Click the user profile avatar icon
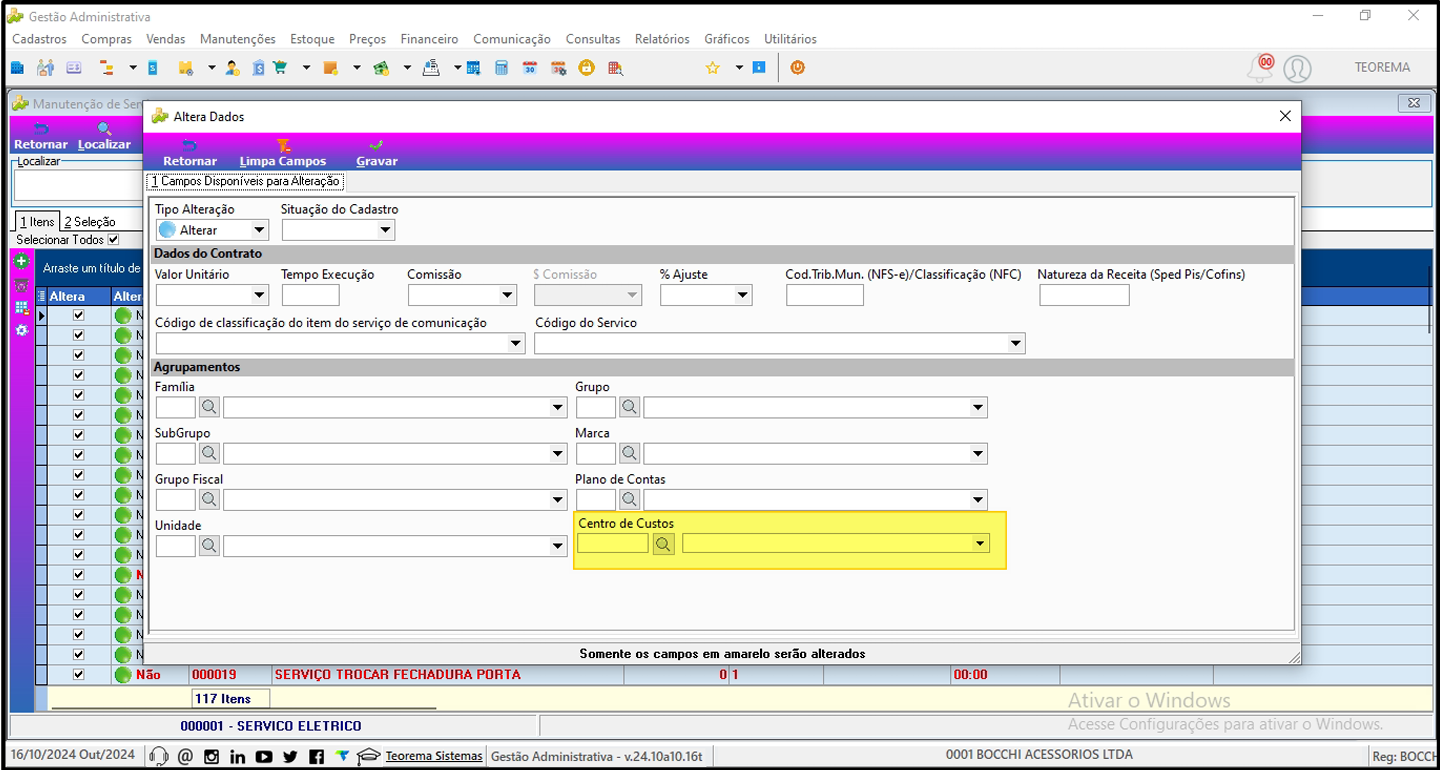The image size is (1440, 770). 1297,68
